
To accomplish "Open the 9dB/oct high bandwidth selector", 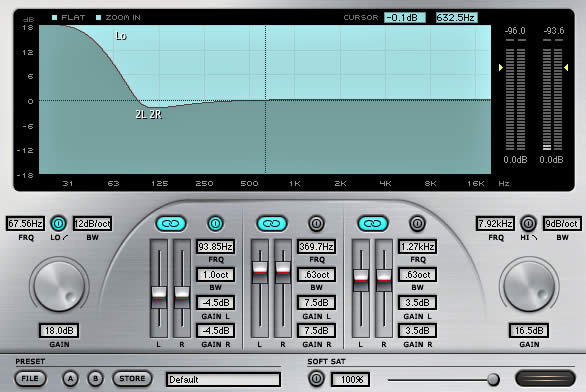I will pos(561,223).
